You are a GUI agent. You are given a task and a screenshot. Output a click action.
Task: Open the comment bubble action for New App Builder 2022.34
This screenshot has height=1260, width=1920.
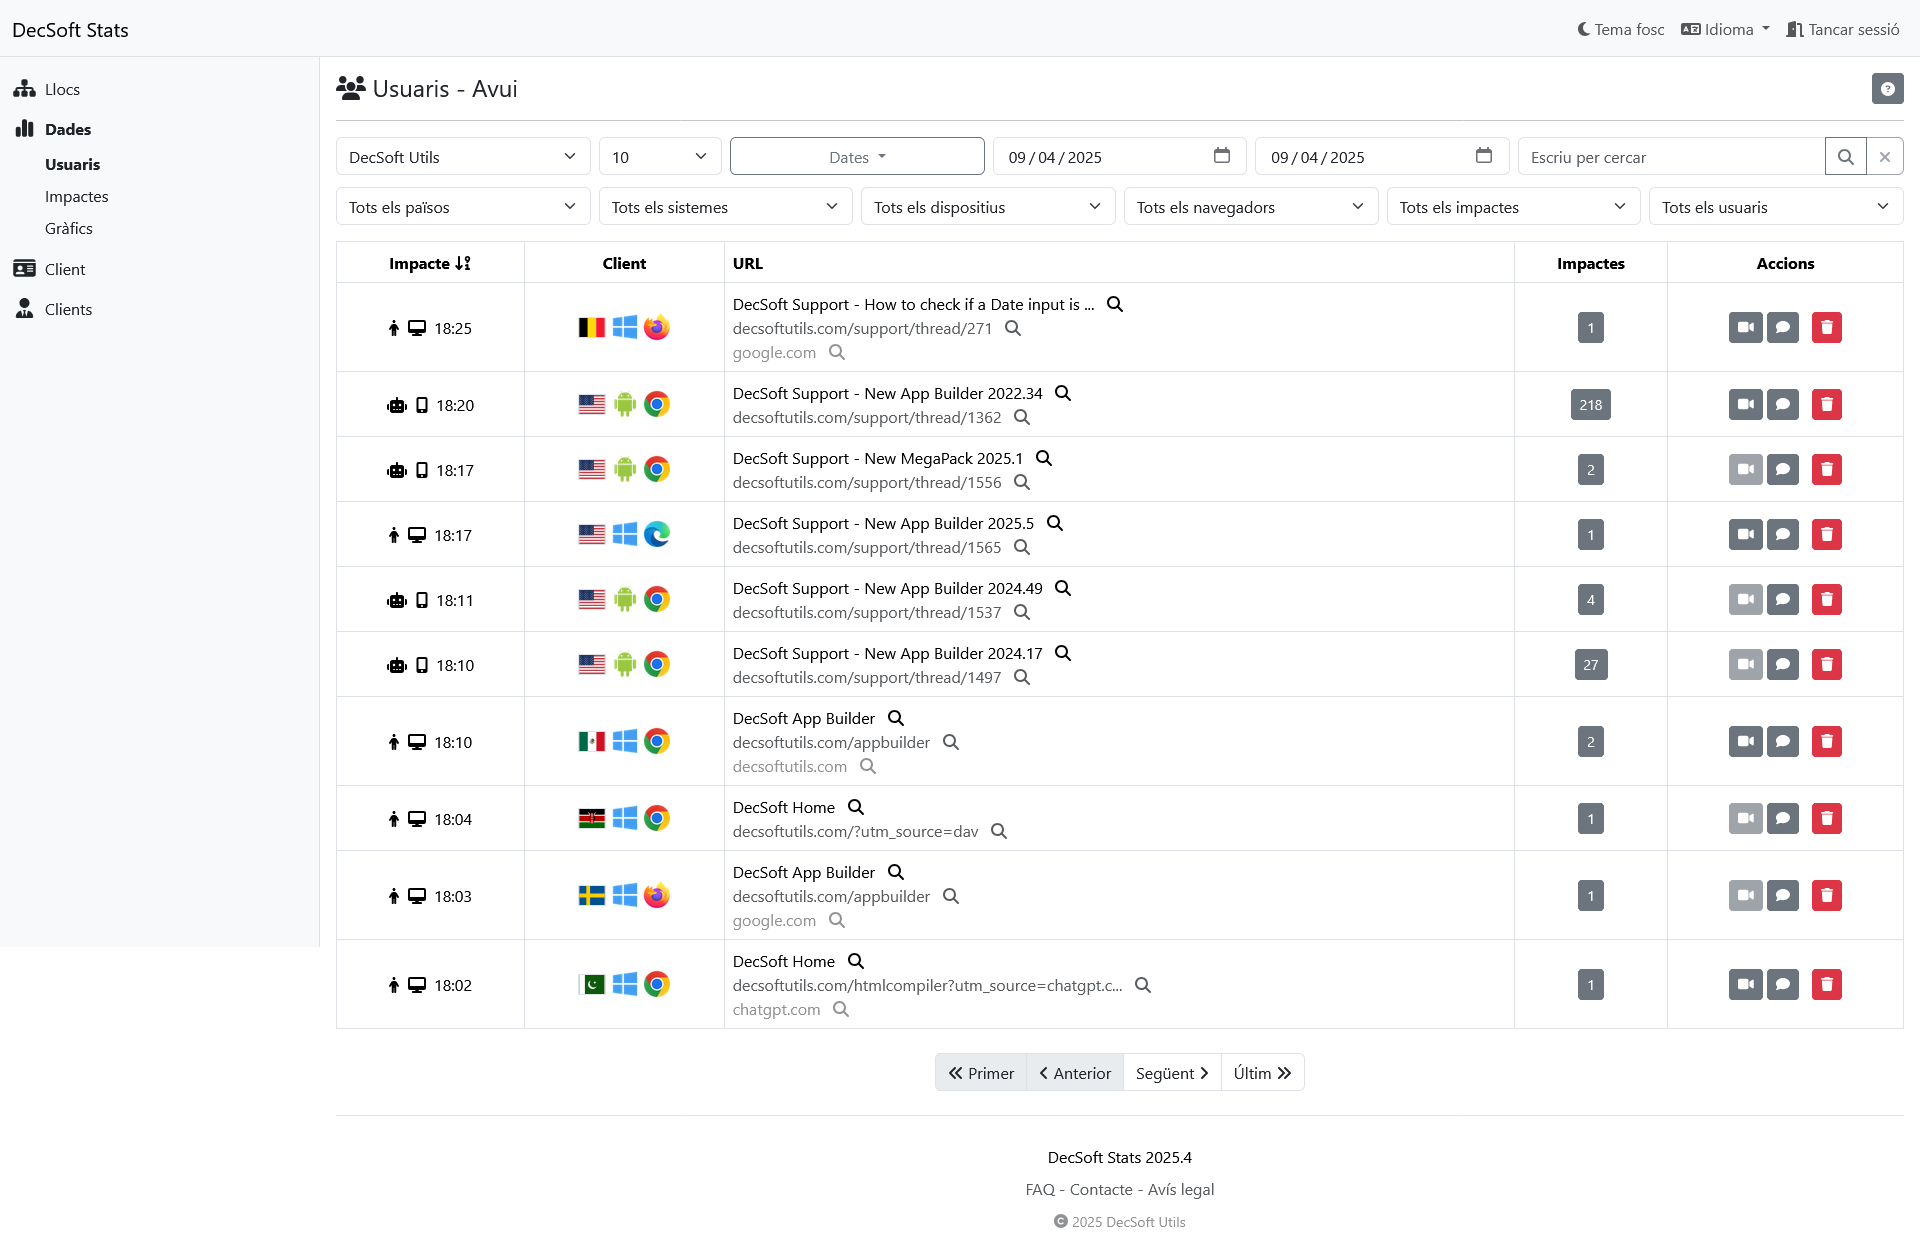pos(1785,404)
